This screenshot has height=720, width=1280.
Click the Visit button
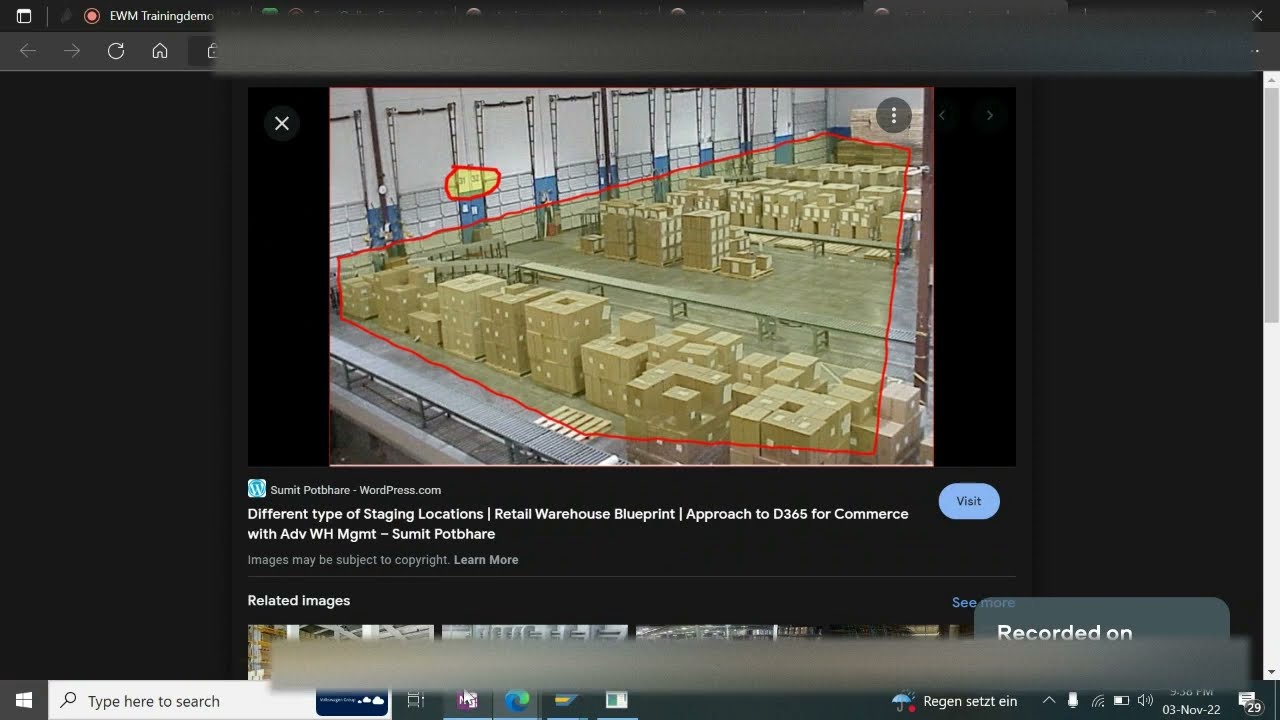point(969,501)
